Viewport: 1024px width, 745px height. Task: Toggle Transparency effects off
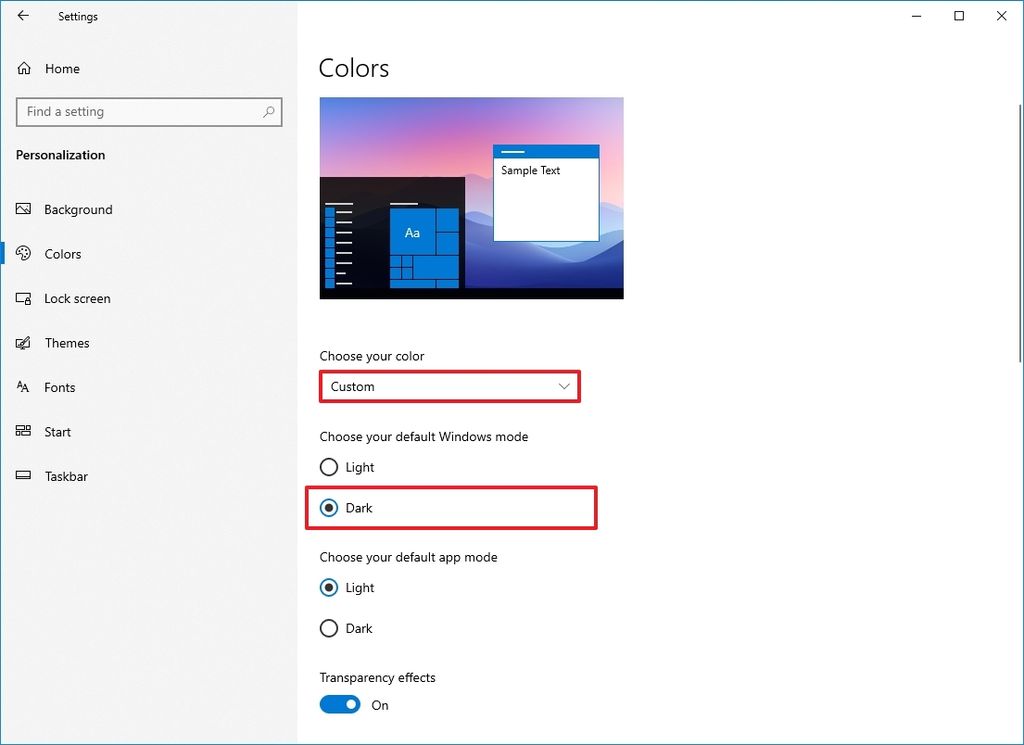(340, 704)
